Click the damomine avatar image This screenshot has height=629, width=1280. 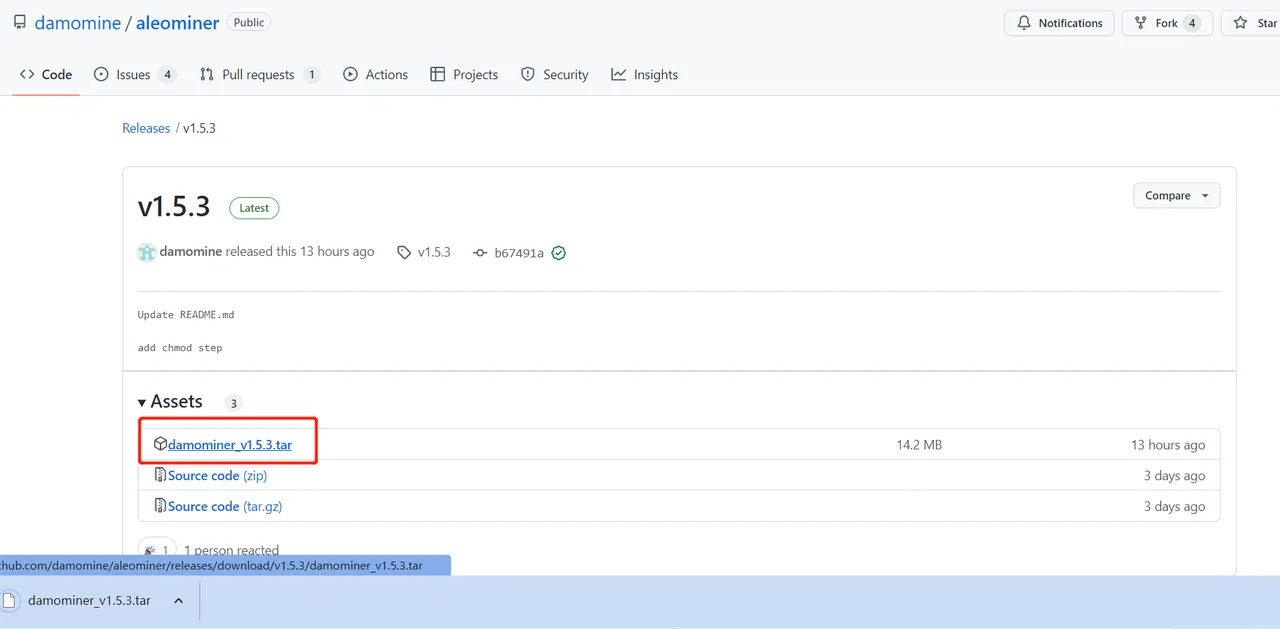(147, 252)
